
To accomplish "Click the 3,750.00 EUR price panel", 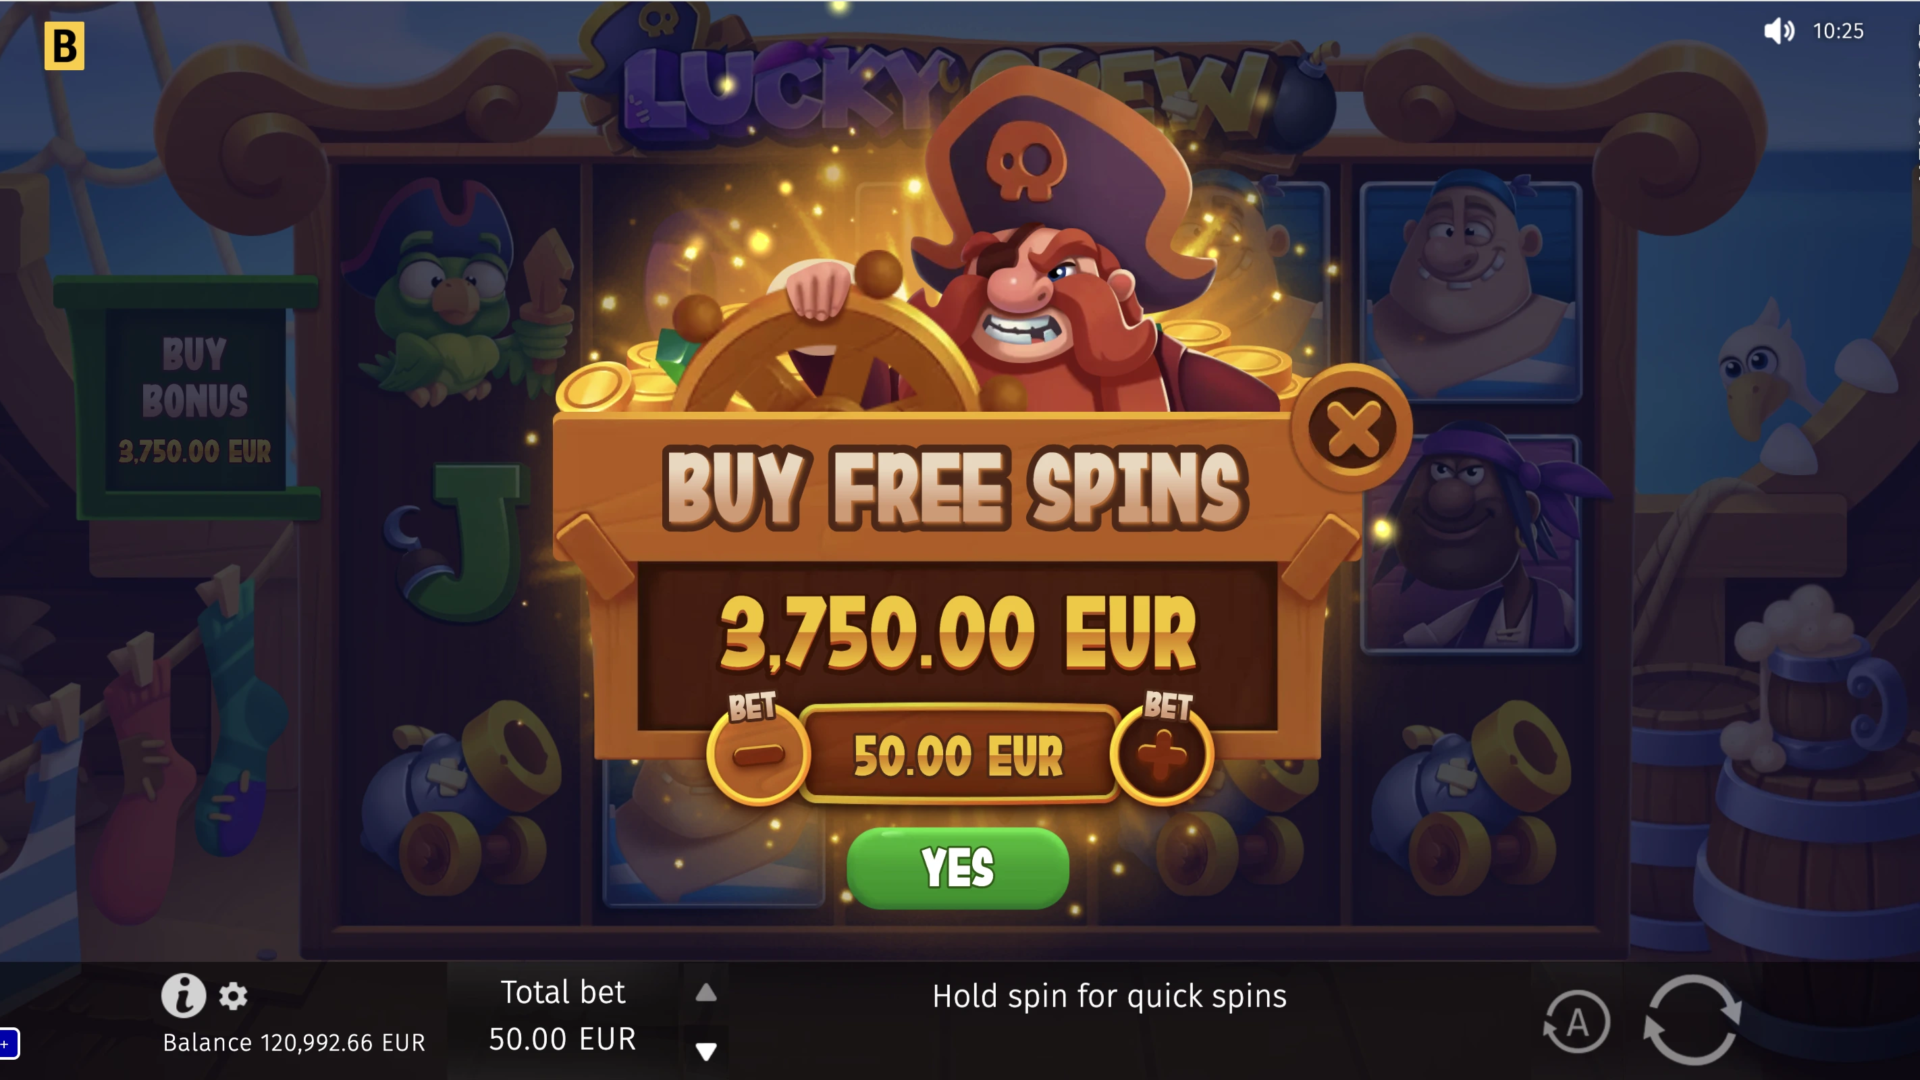I will [958, 634].
